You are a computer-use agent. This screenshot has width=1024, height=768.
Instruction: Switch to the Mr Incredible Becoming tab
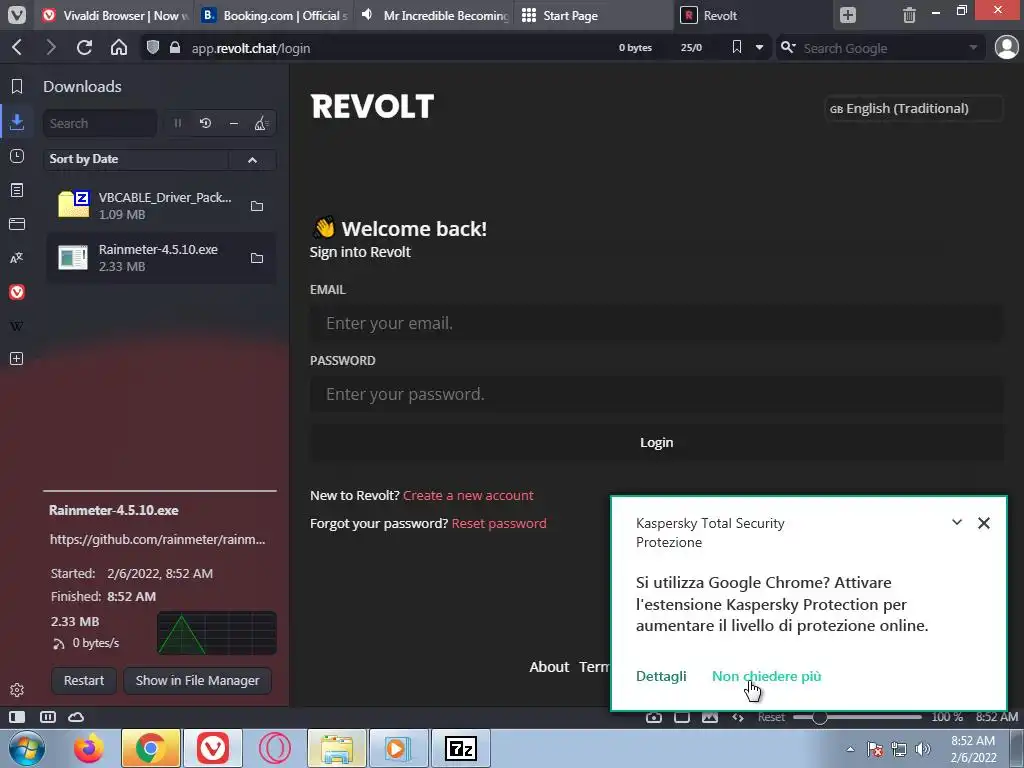coord(434,15)
